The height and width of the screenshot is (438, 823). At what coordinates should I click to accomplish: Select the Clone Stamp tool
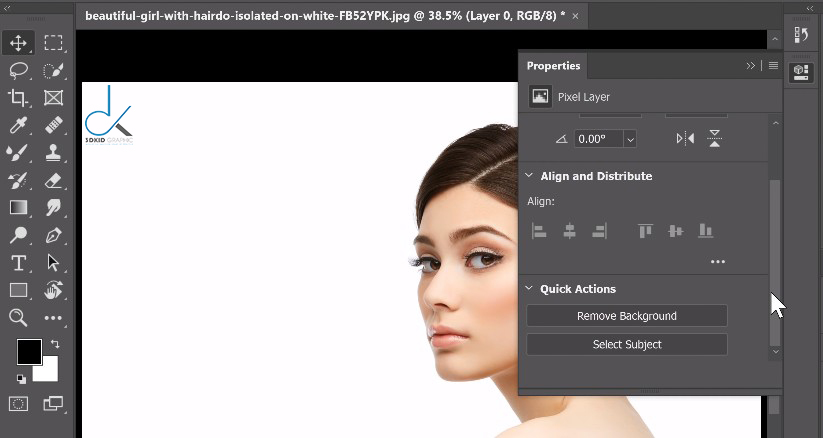(x=53, y=153)
